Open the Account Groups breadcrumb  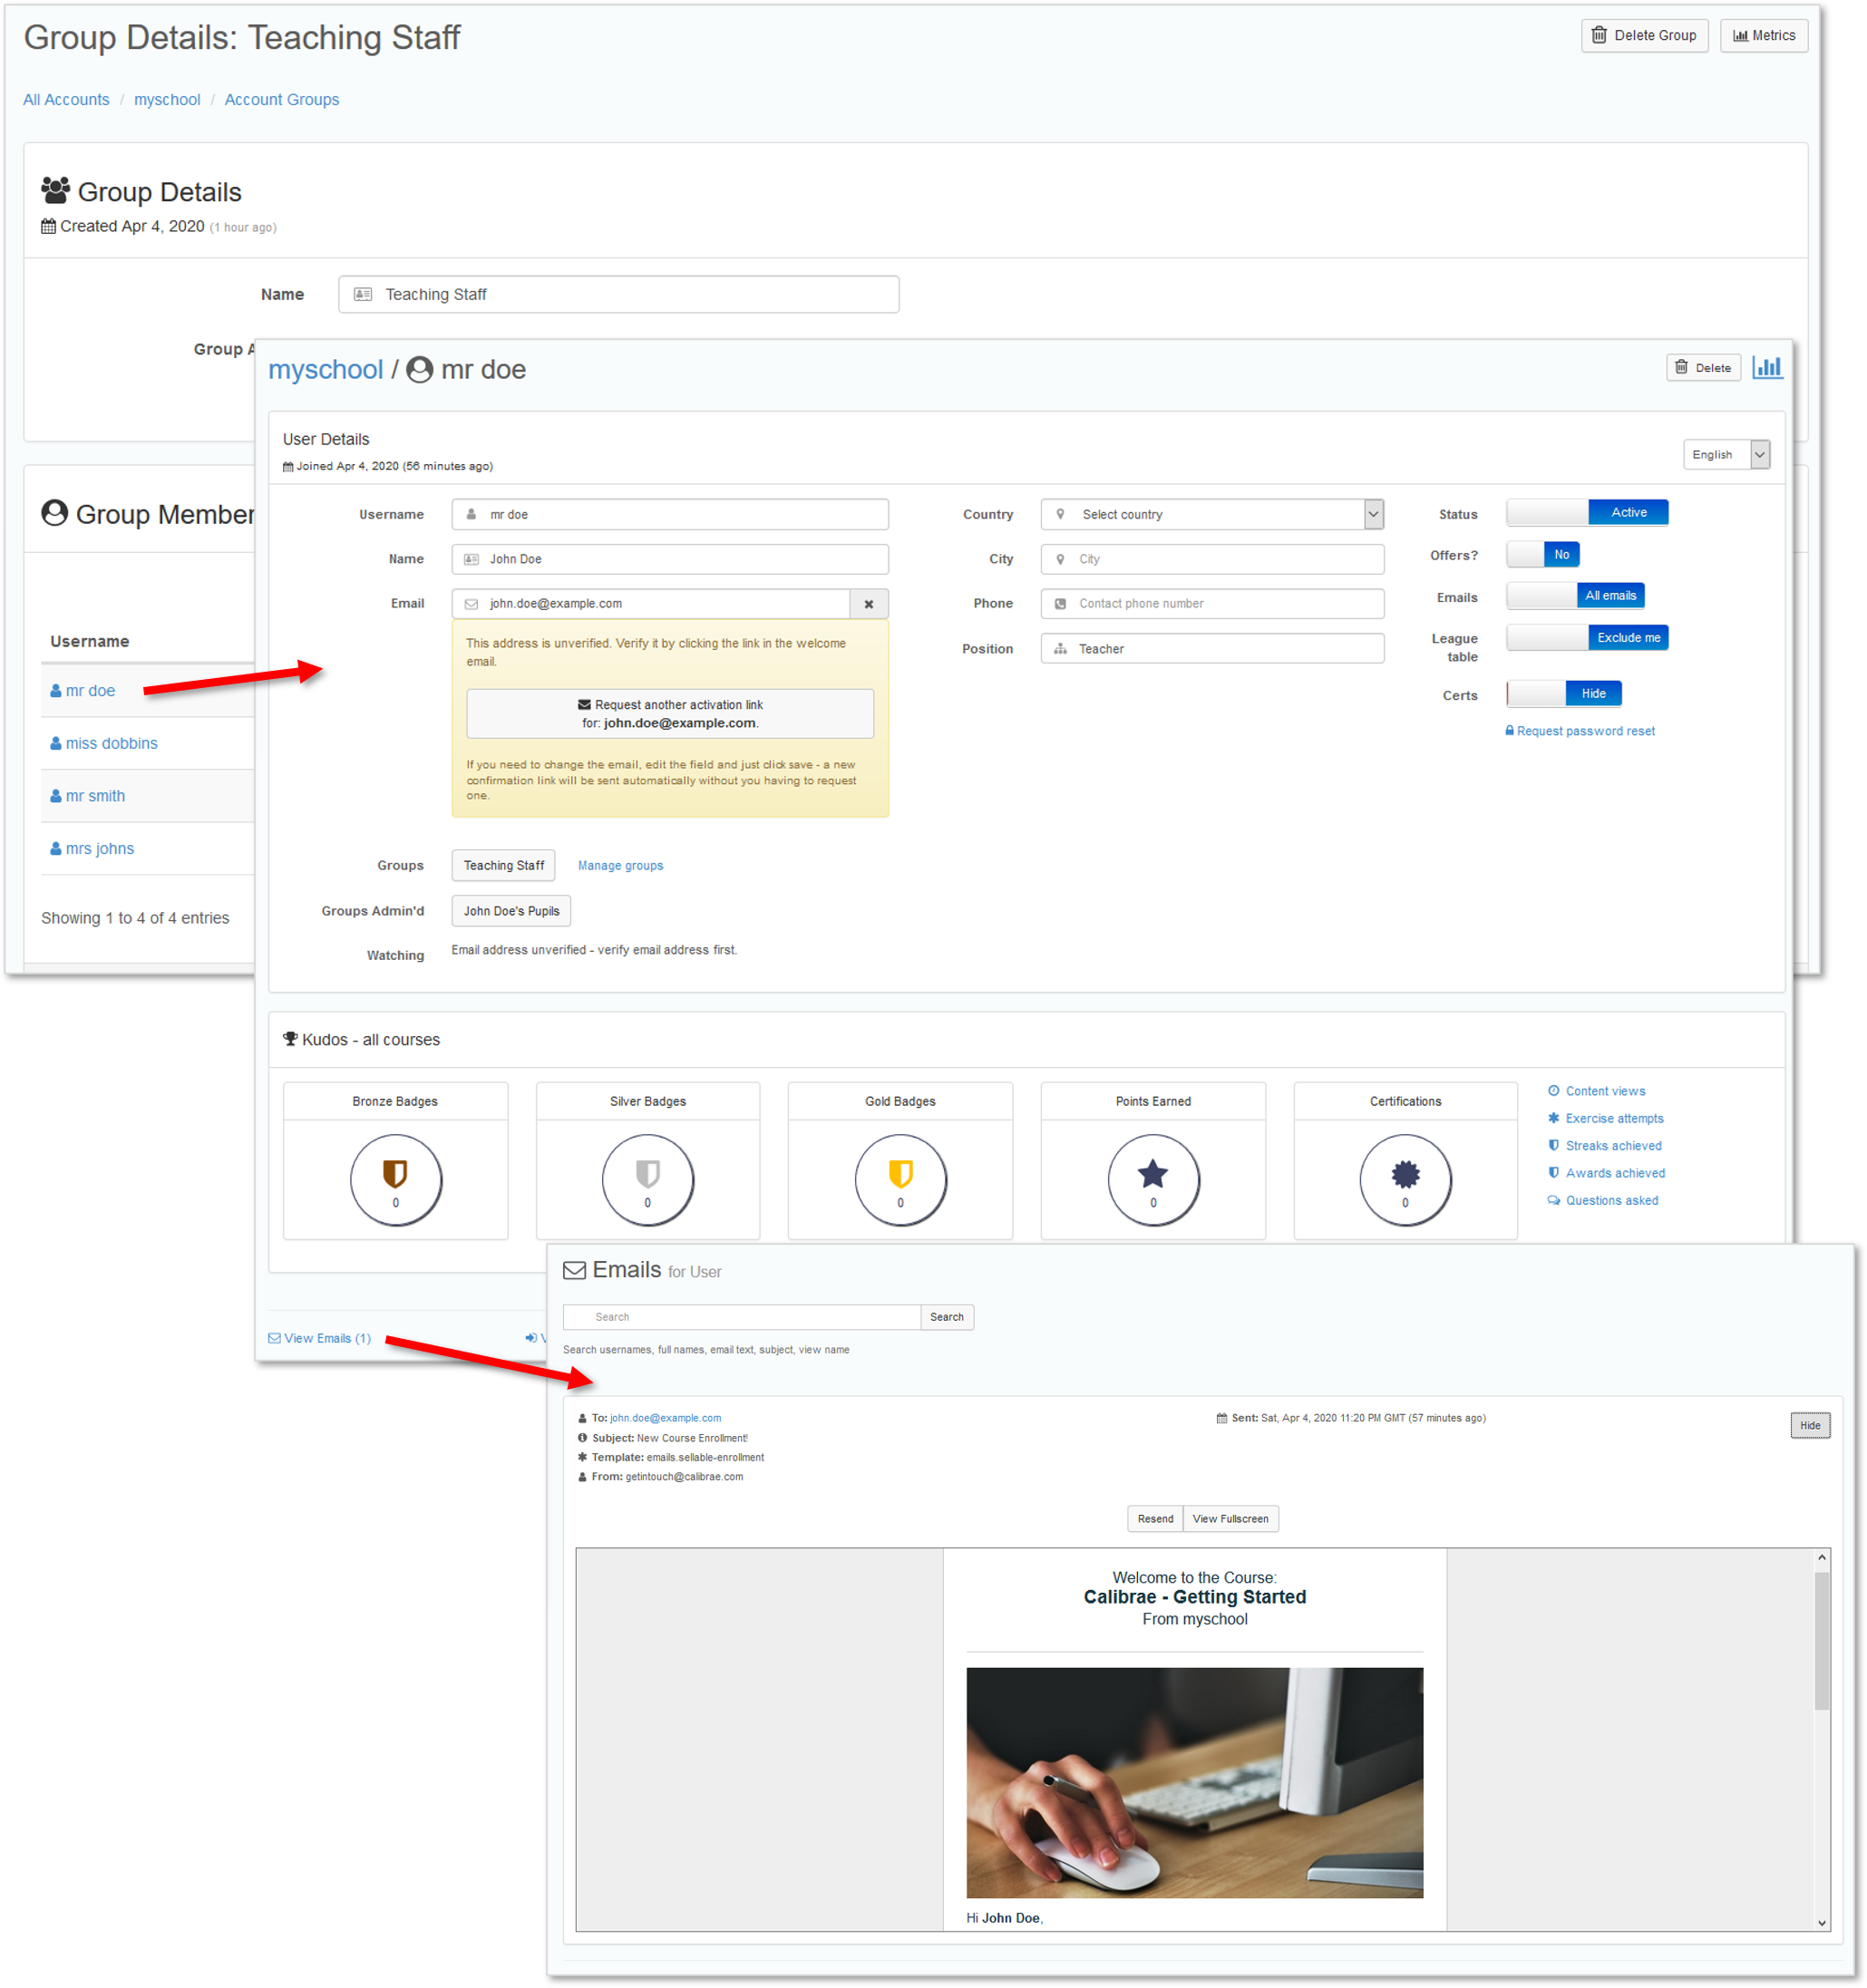(x=281, y=100)
